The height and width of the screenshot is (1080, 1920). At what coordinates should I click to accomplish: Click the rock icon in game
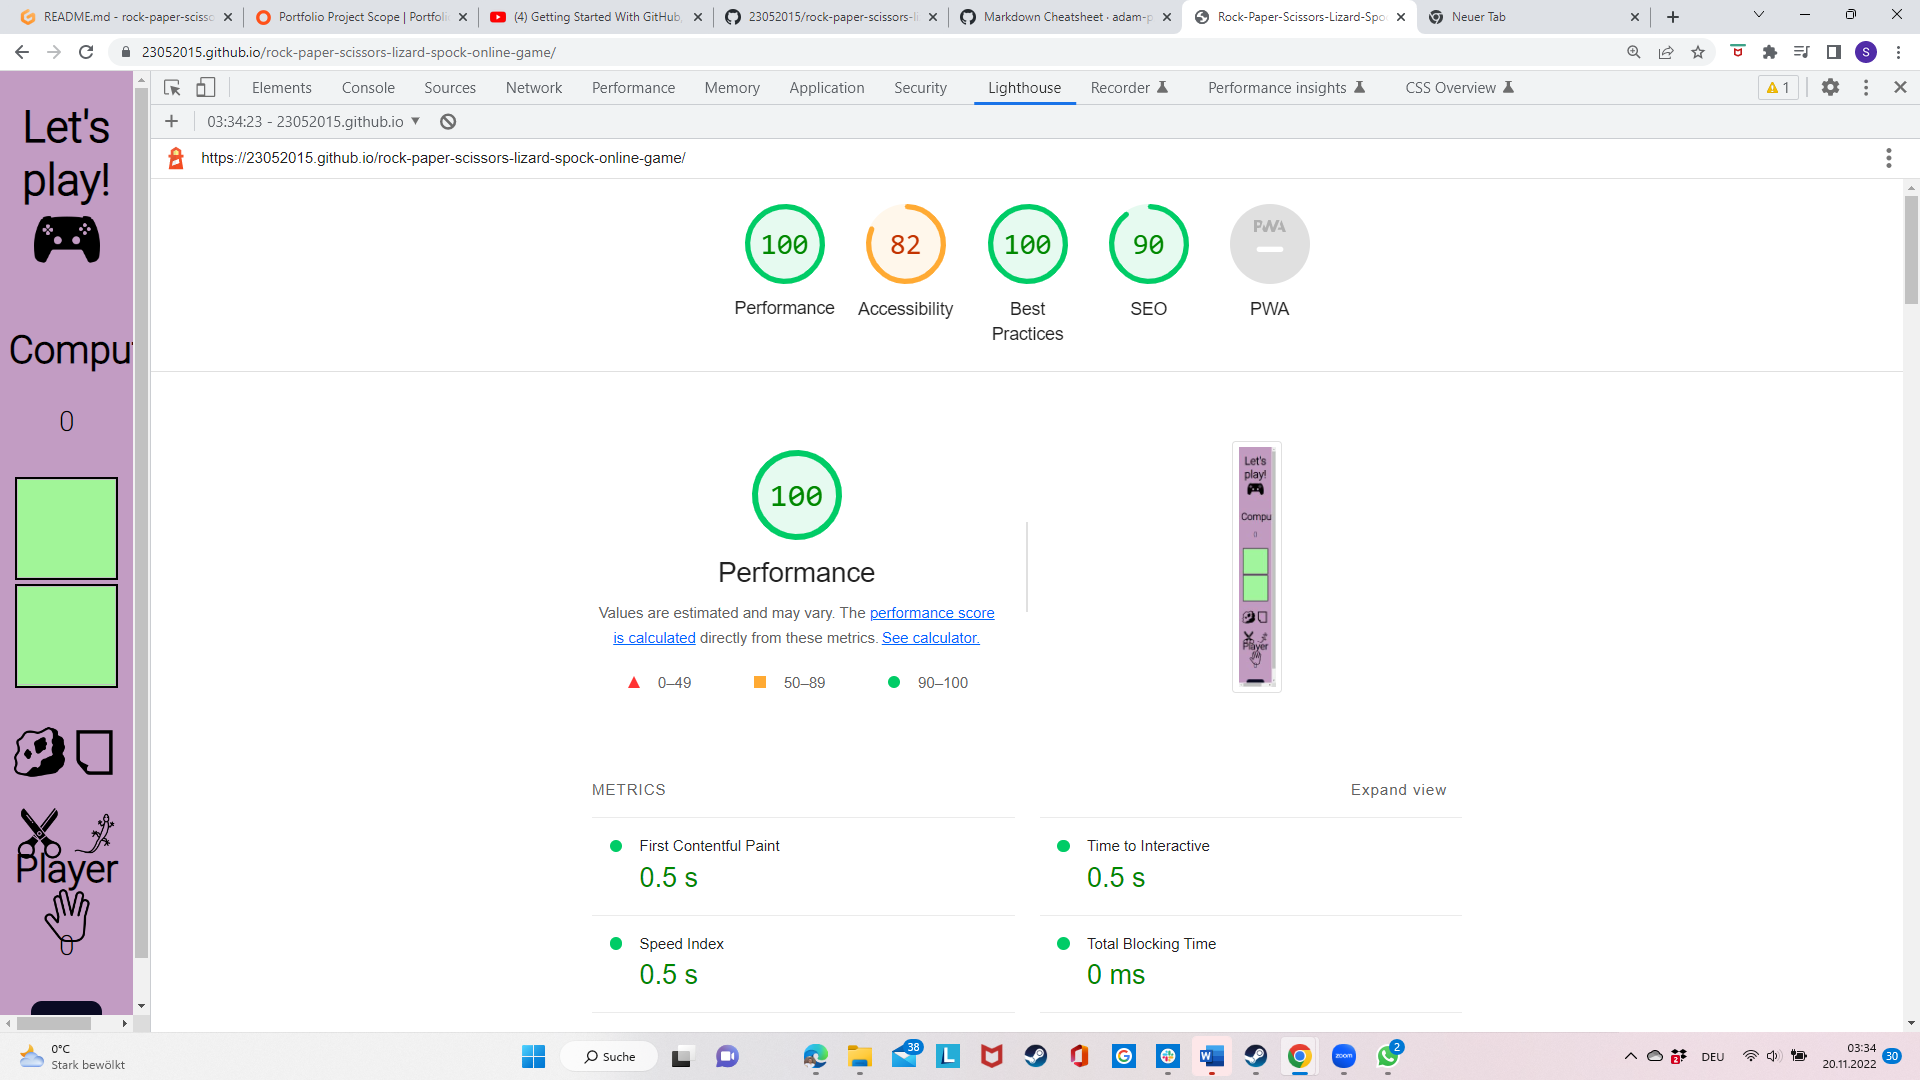coord(40,752)
